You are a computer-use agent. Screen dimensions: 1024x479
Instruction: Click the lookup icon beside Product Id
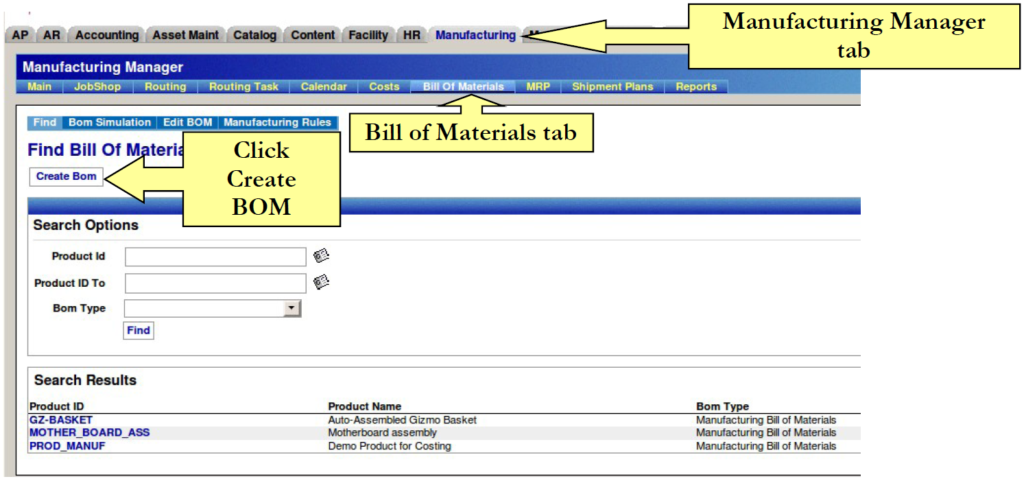[x=321, y=256]
